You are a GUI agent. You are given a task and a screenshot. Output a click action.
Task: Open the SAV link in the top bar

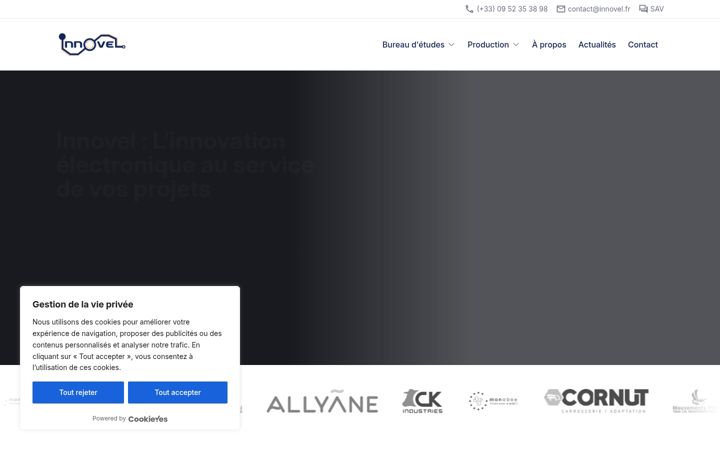click(x=657, y=9)
